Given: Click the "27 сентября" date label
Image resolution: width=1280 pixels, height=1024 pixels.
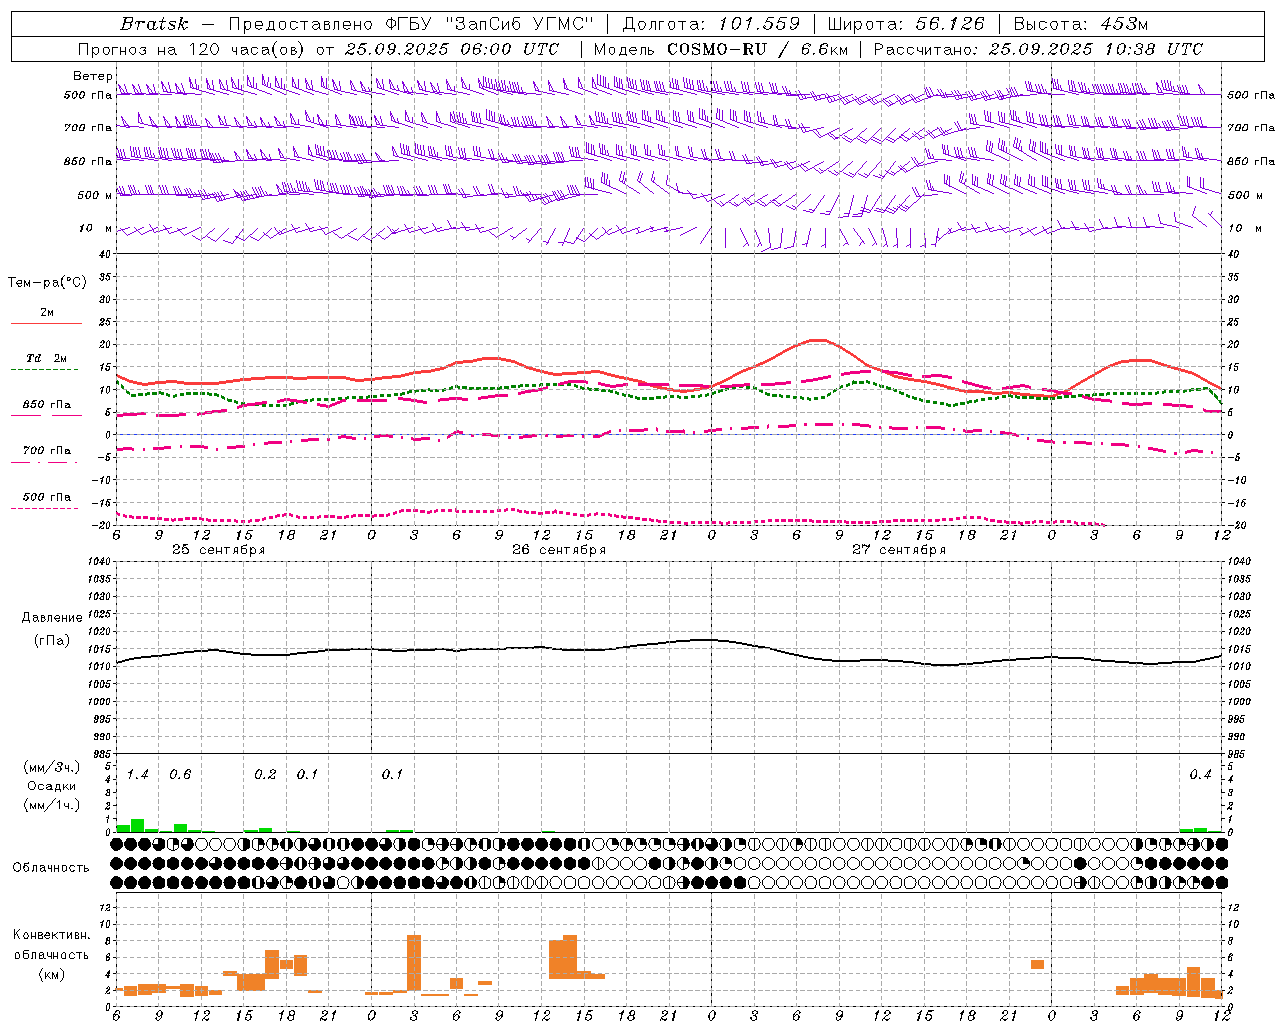Looking at the screenshot, I should tap(899, 550).
